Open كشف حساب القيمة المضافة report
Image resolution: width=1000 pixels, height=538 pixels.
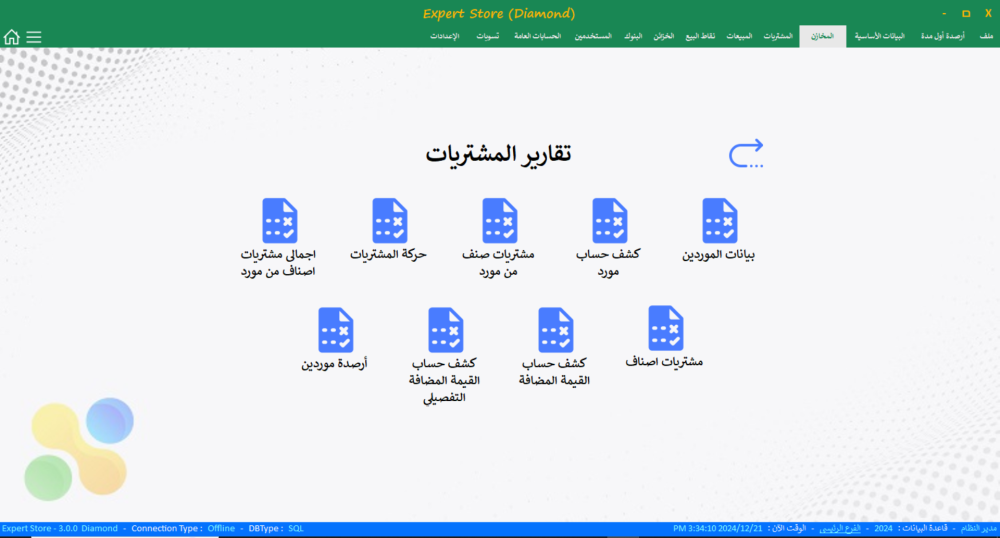click(x=555, y=330)
